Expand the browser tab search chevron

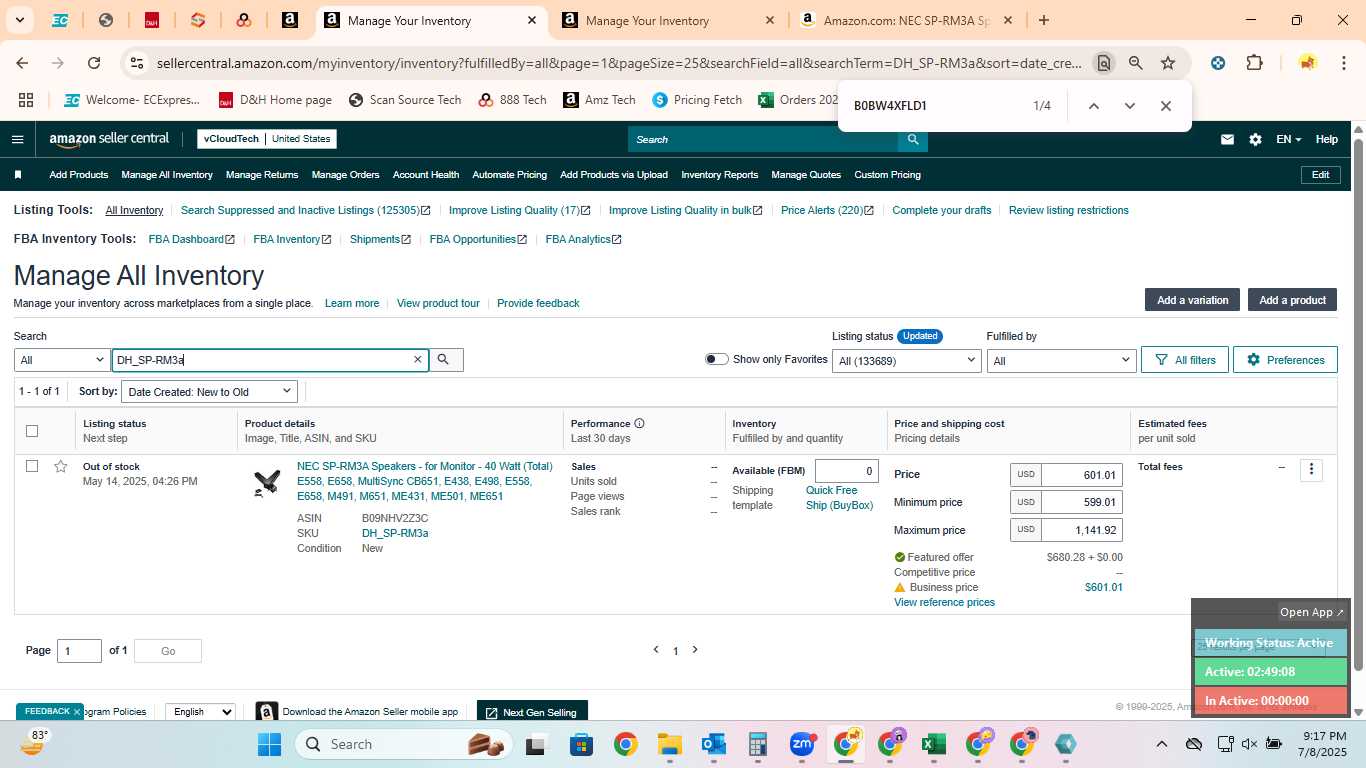click(x=19, y=20)
